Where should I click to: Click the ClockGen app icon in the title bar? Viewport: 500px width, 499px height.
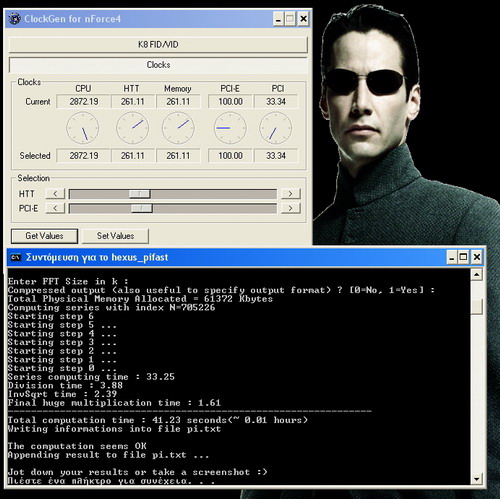click(14, 19)
